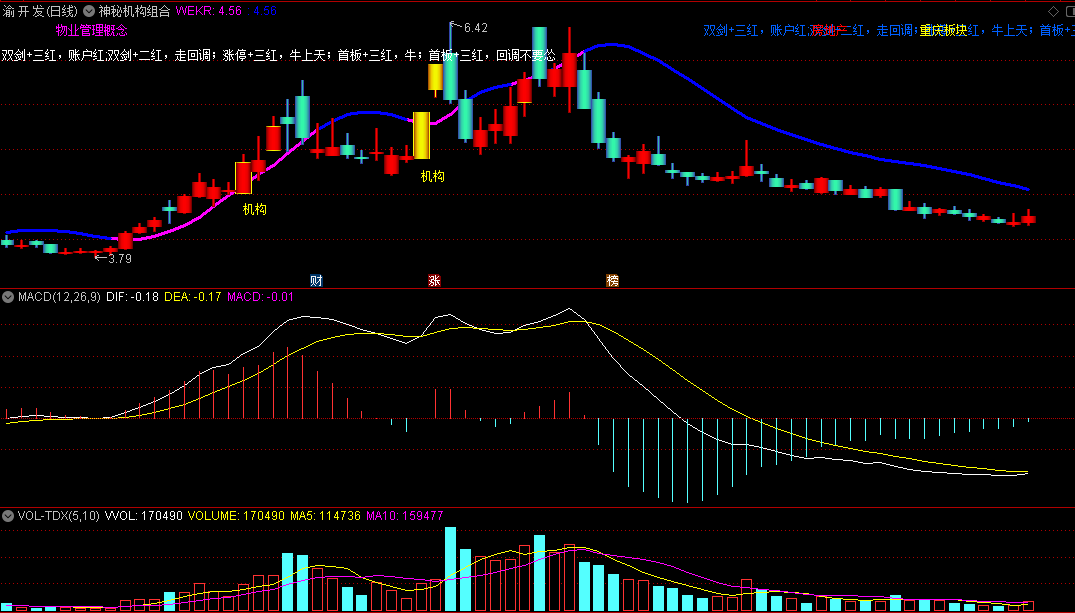Click the magenta 物业管理概念 concept text

click(x=91, y=30)
